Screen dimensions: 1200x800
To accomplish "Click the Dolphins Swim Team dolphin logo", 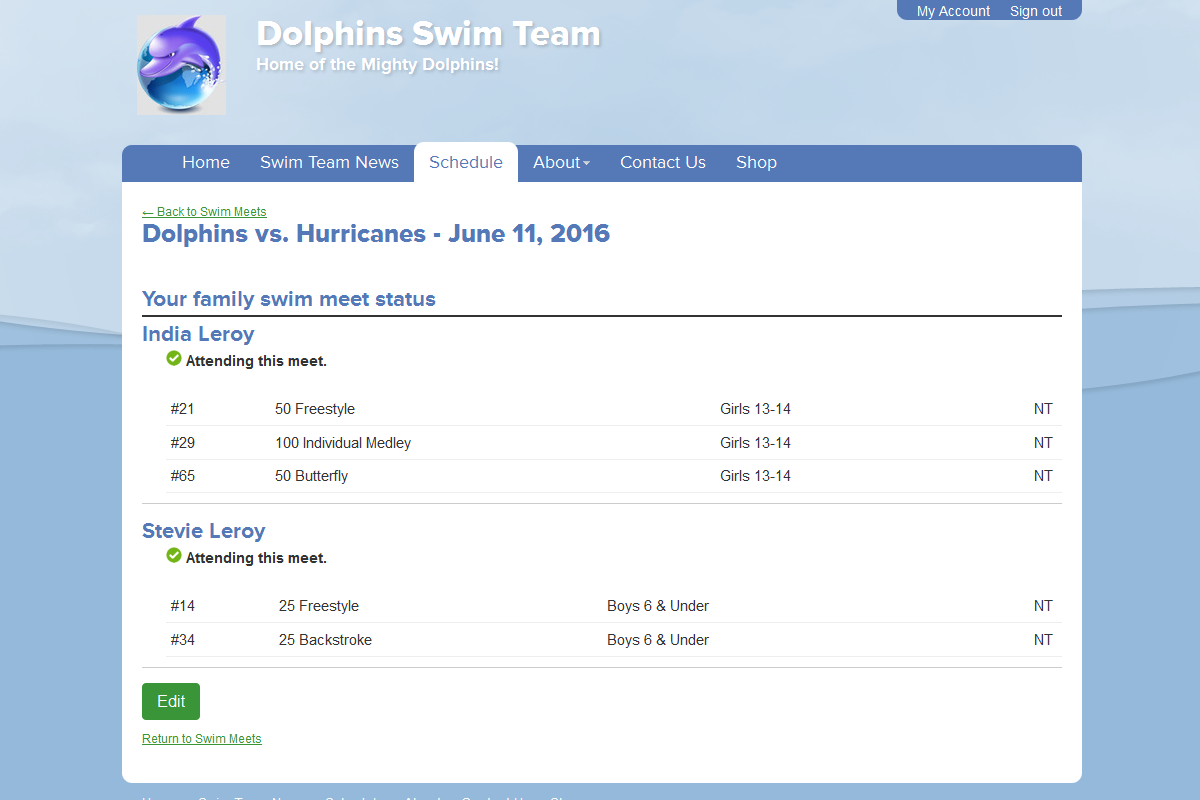I will click(x=181, y=64).
